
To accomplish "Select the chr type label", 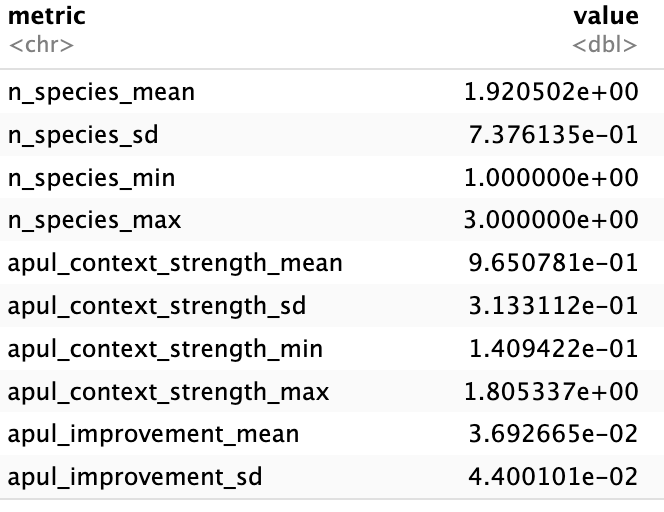I will [40, 46].
